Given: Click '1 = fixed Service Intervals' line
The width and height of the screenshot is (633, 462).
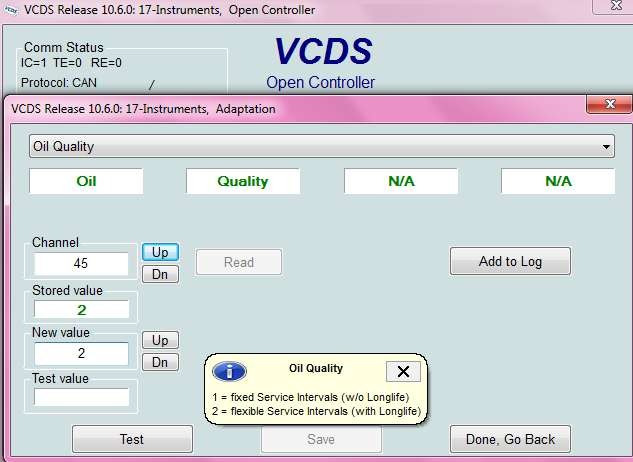Looking at the screenshot, I should [x=311, y=397].
